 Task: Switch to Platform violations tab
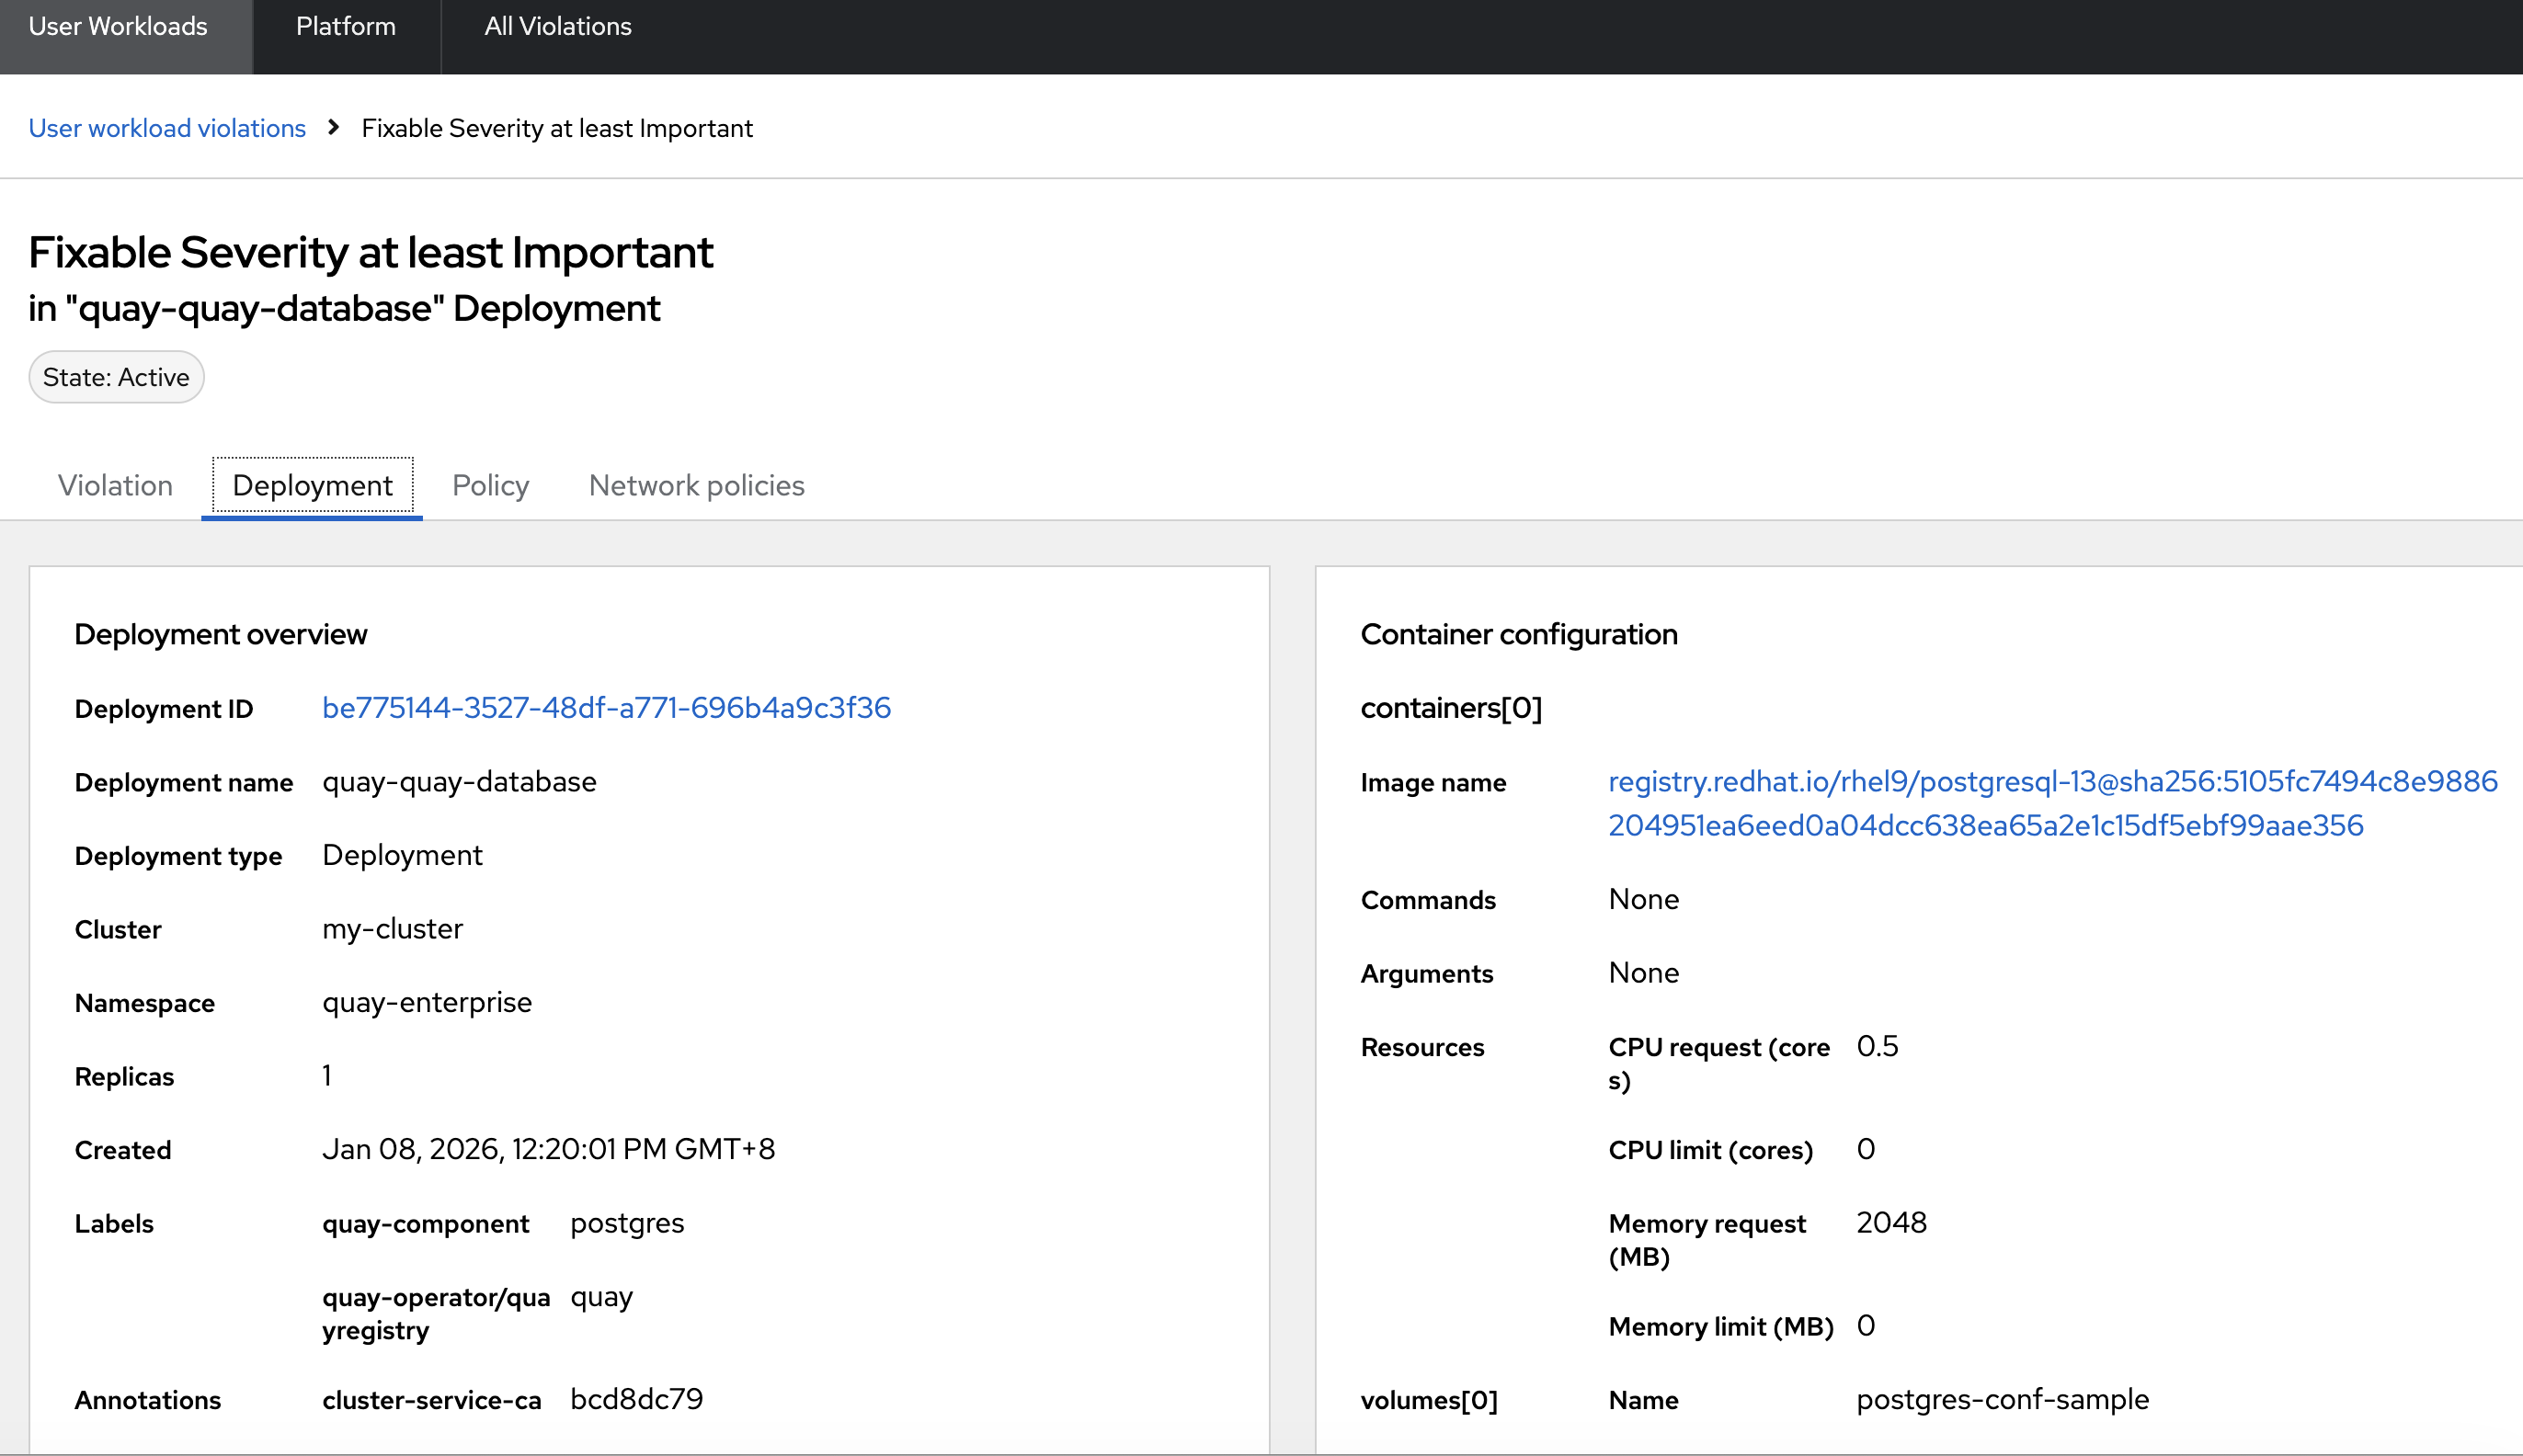coord(345,27)
